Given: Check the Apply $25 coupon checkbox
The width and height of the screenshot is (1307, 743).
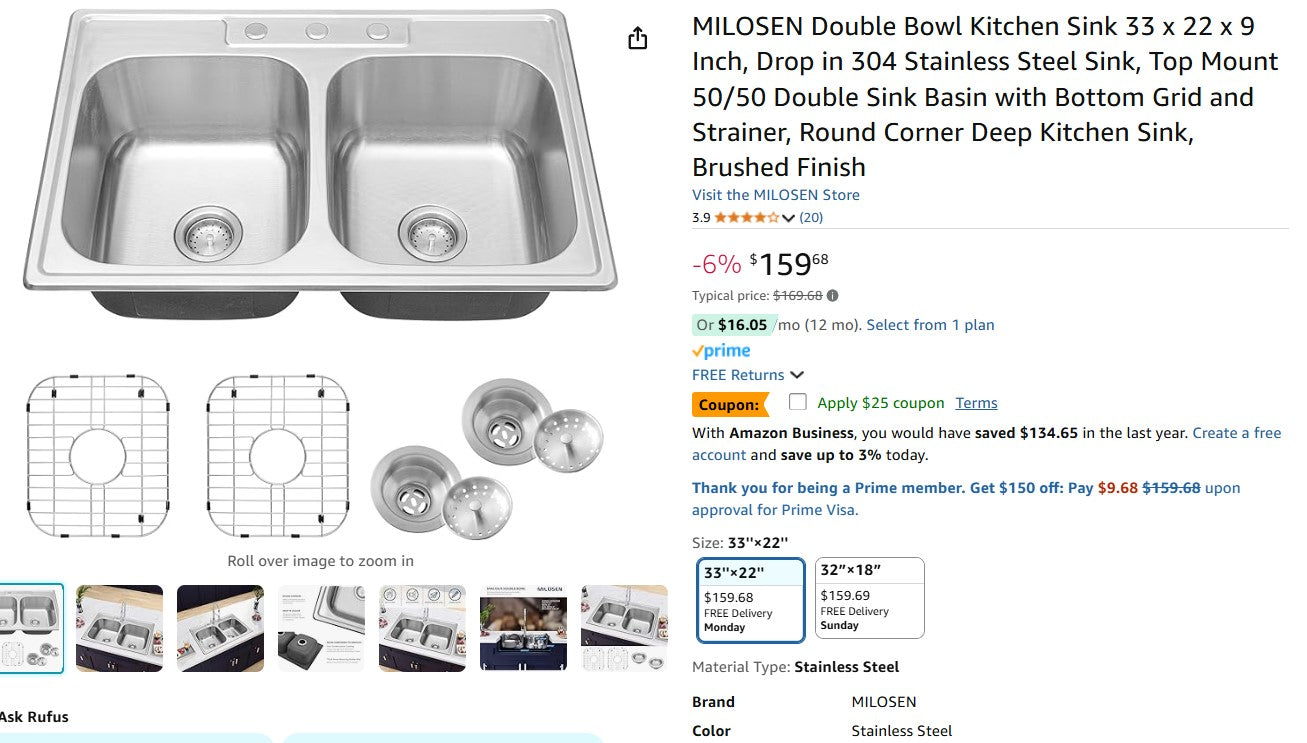Looking at the screenshot, I should (797, 403).
